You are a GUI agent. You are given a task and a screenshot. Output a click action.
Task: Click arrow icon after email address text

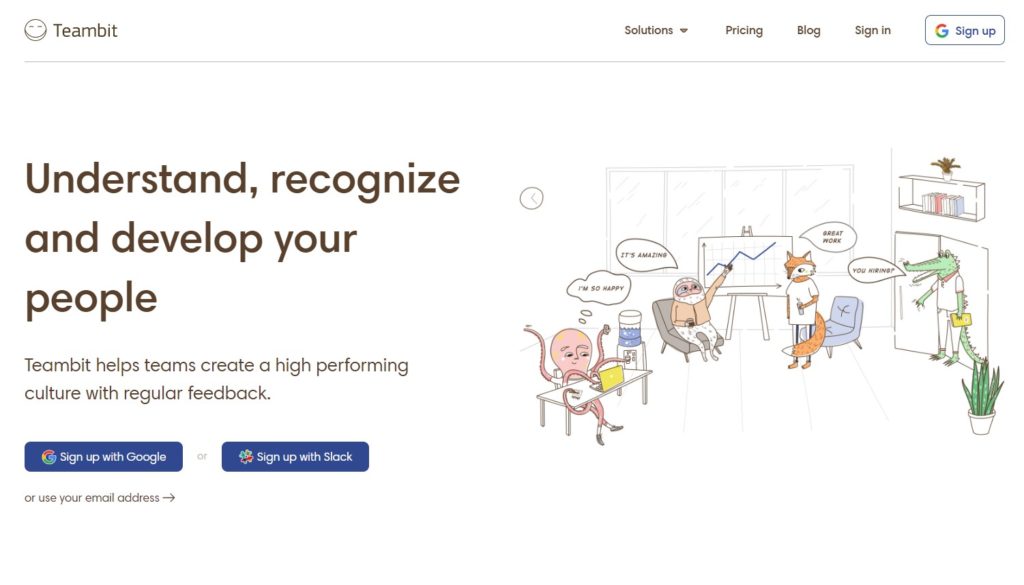click(x=169, y=498)
